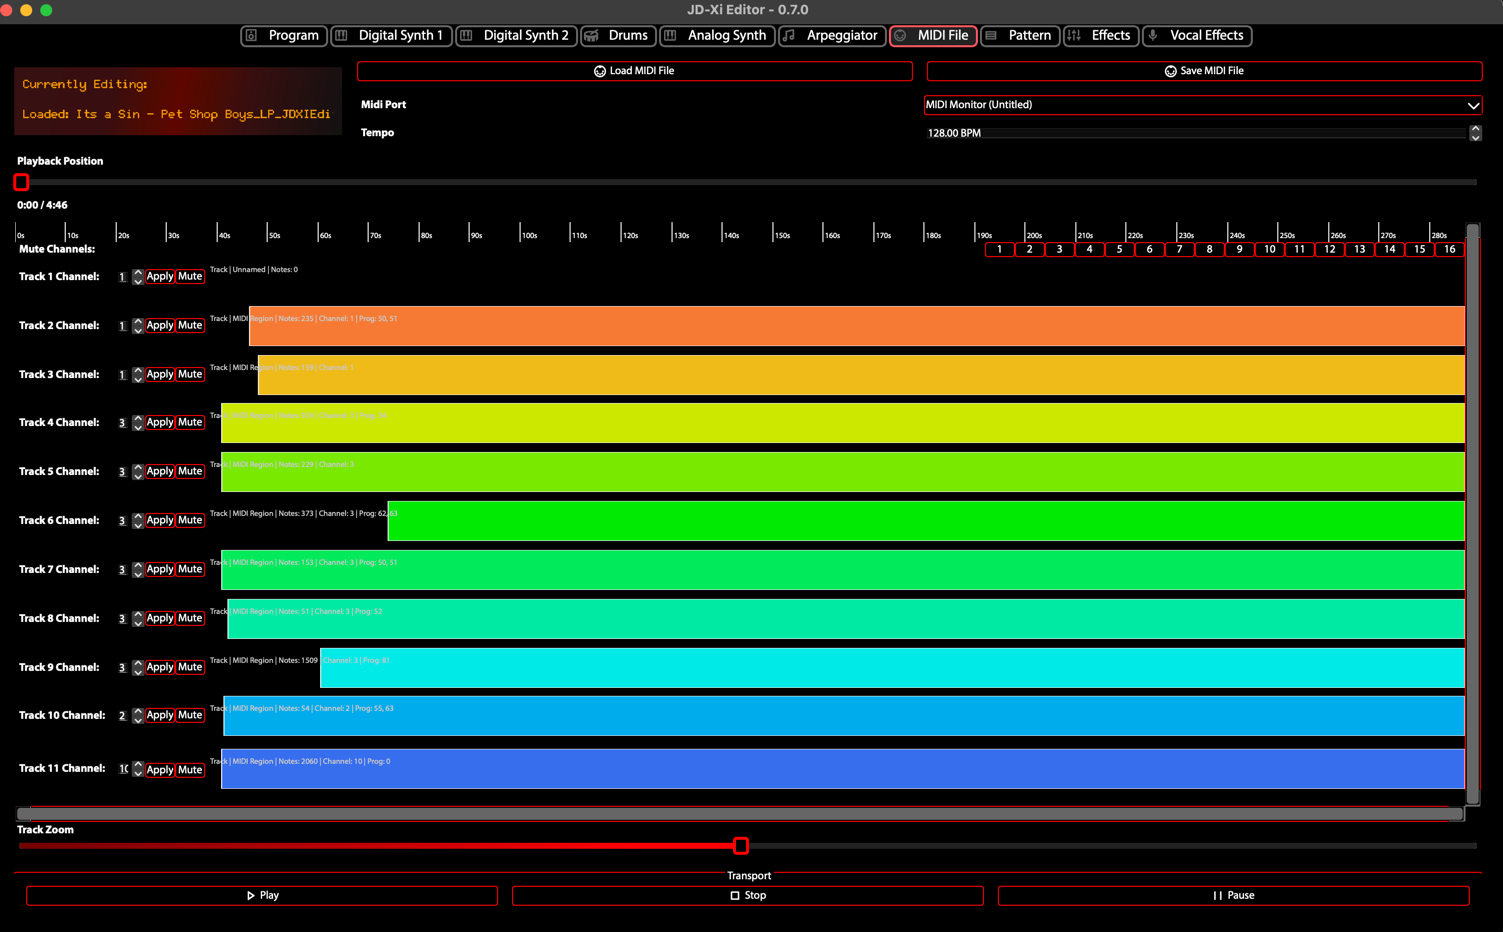The width and height of the screenshot is (1503, 932).
Task: Click the Effects sliders icon
Action: pos(1074,36)
